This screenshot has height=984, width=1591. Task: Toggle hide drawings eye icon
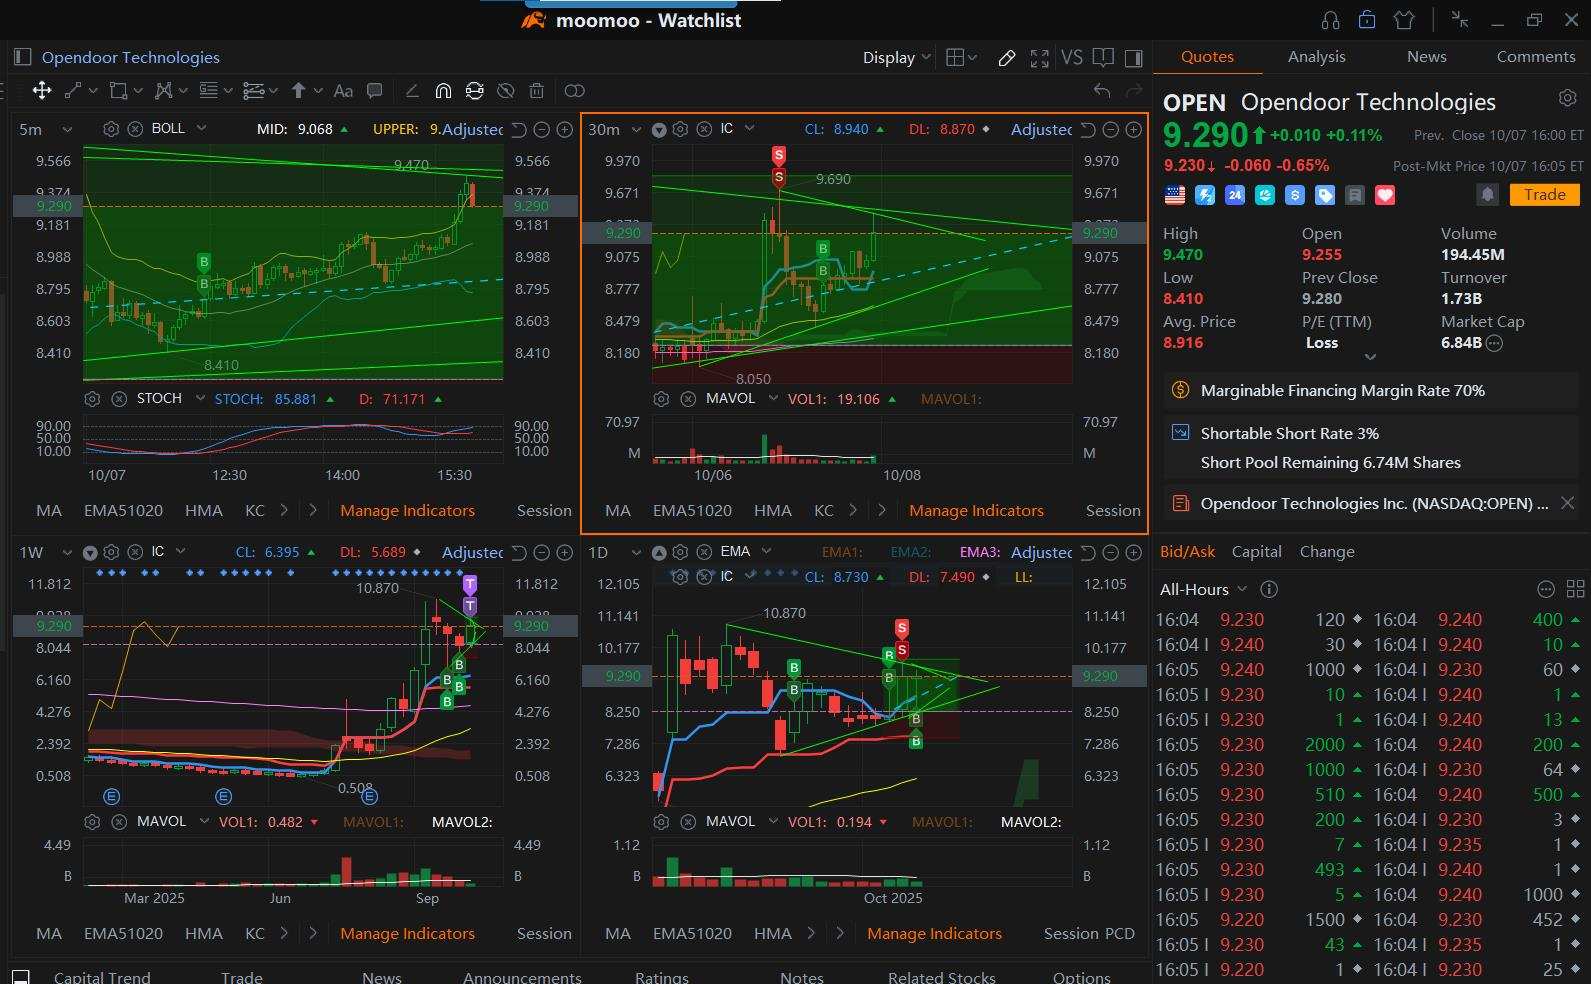pos(506,91)
